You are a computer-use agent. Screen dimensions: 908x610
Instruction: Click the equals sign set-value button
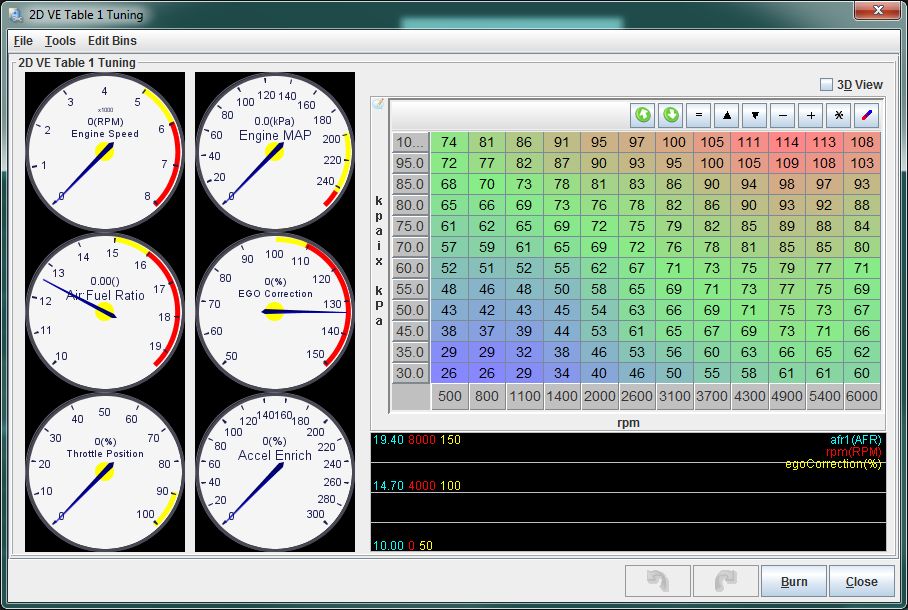point(698,115)
